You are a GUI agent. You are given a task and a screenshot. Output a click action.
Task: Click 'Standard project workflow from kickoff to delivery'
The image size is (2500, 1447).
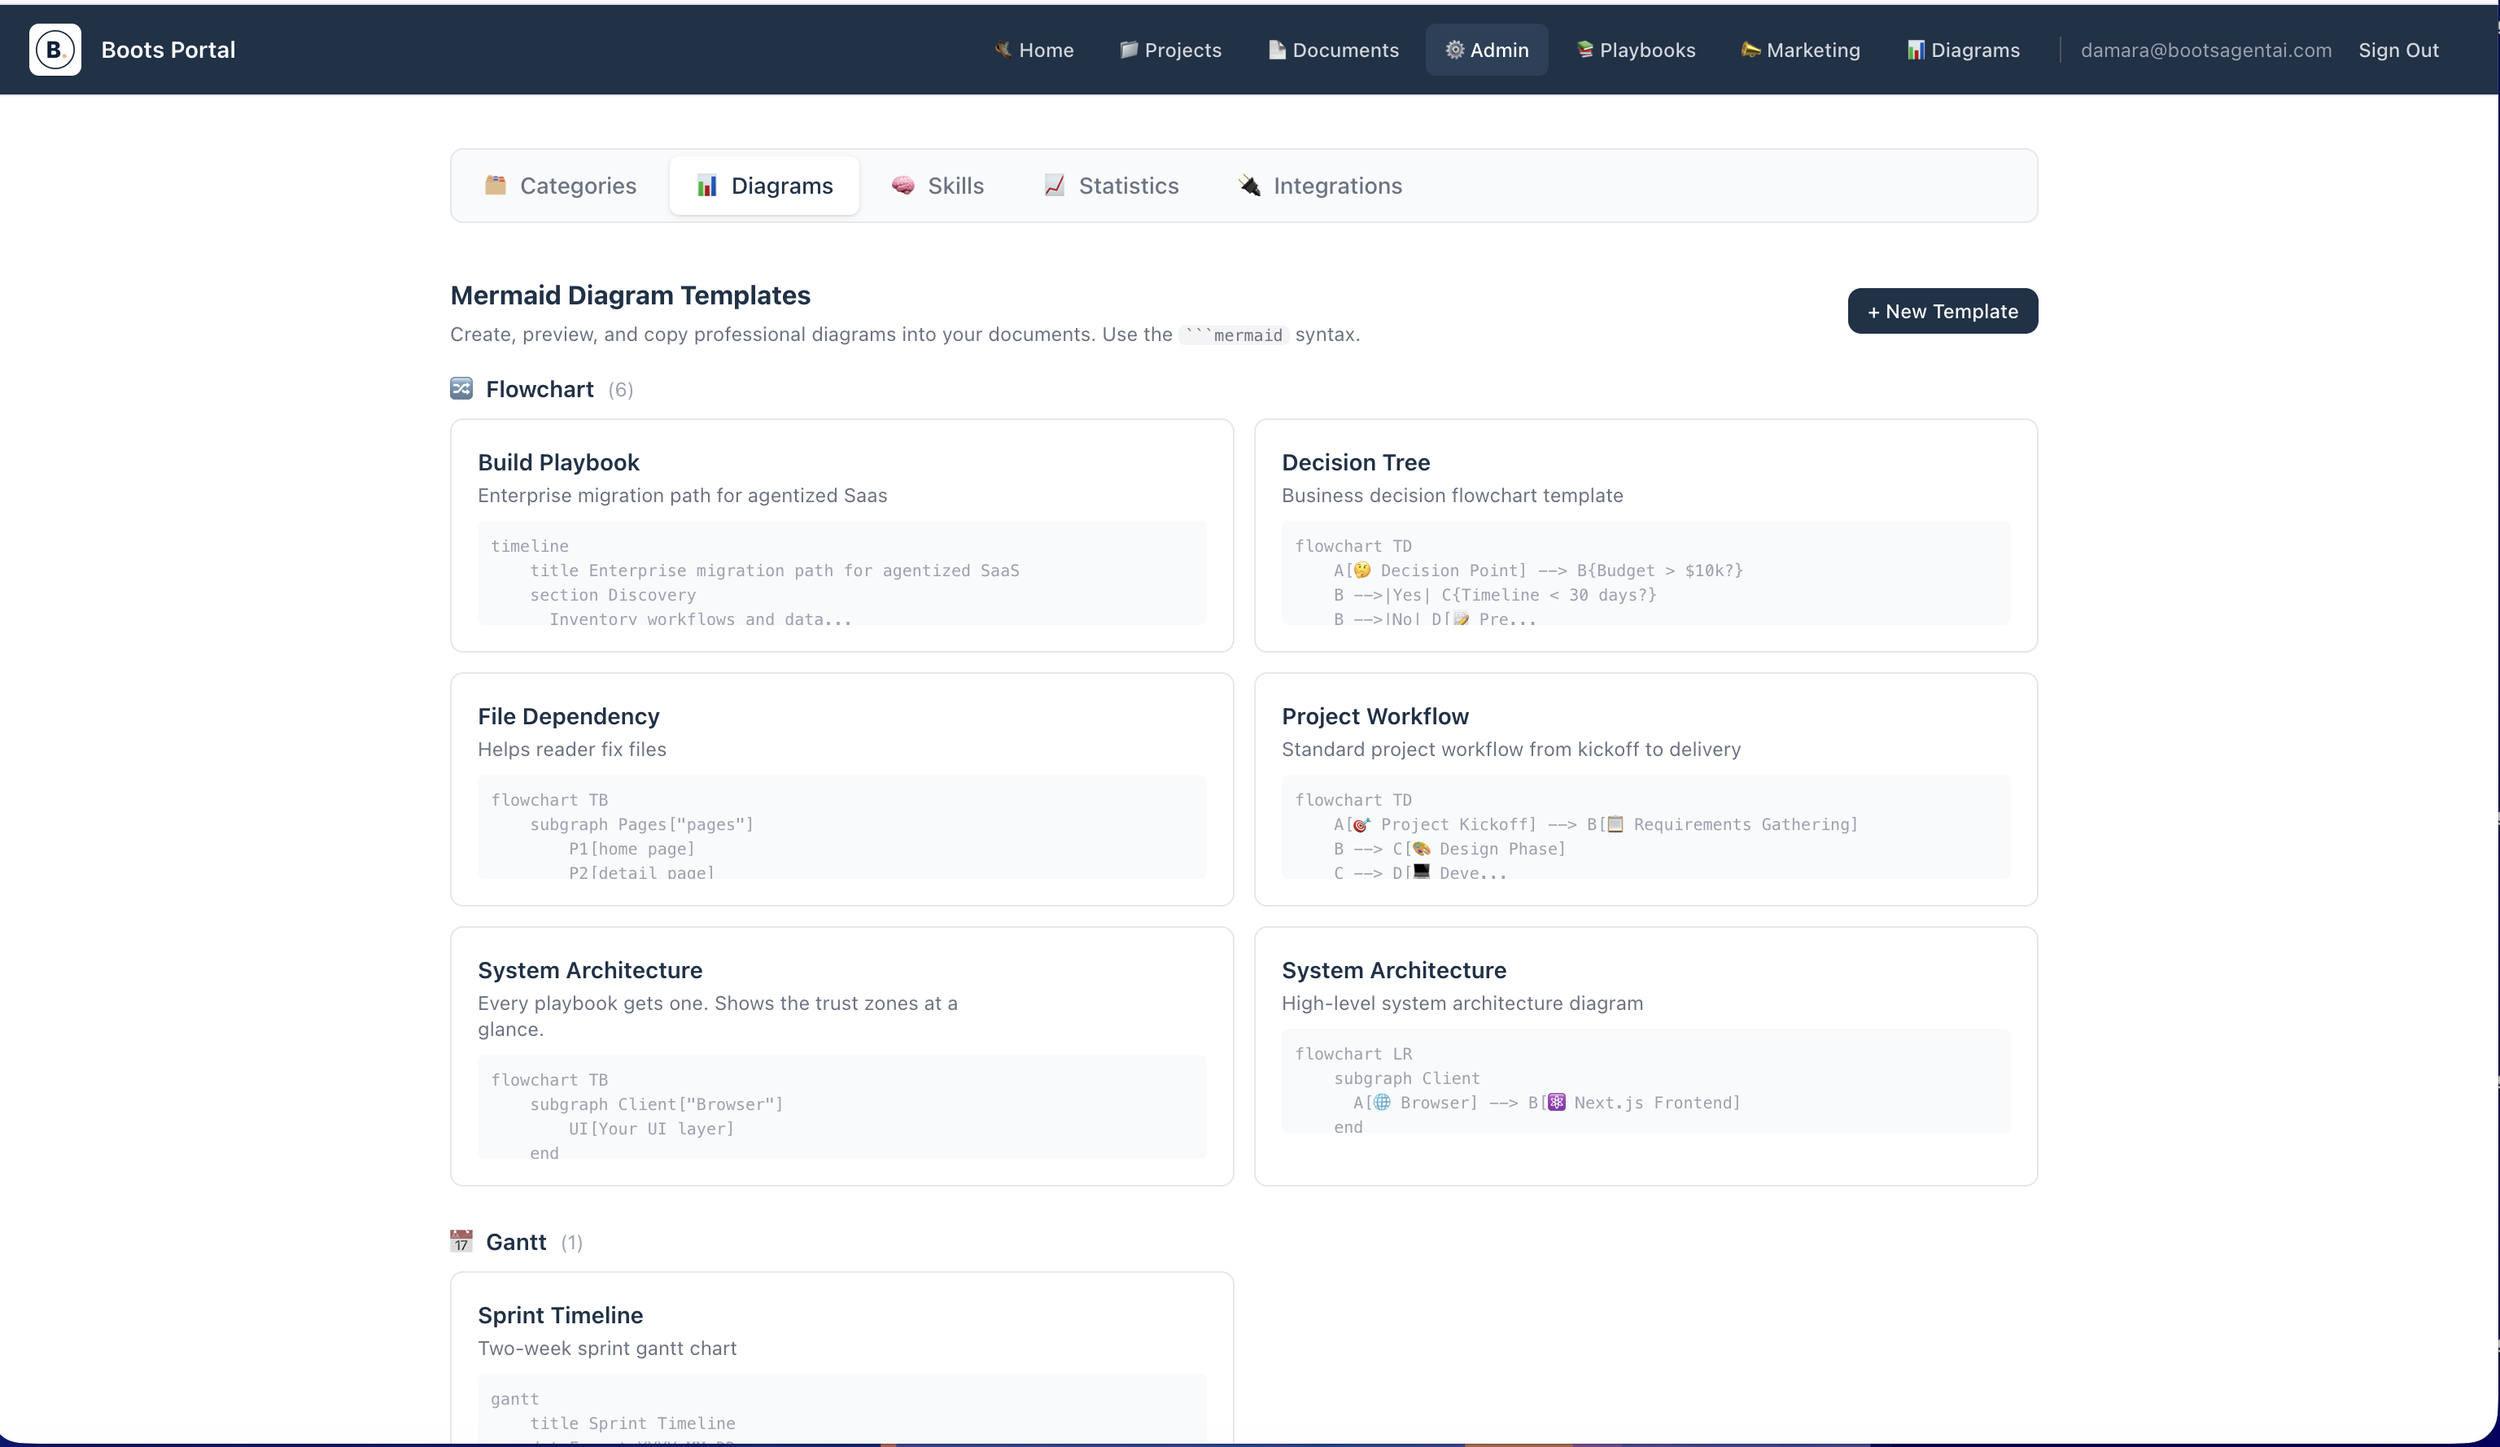point(1511,749)
